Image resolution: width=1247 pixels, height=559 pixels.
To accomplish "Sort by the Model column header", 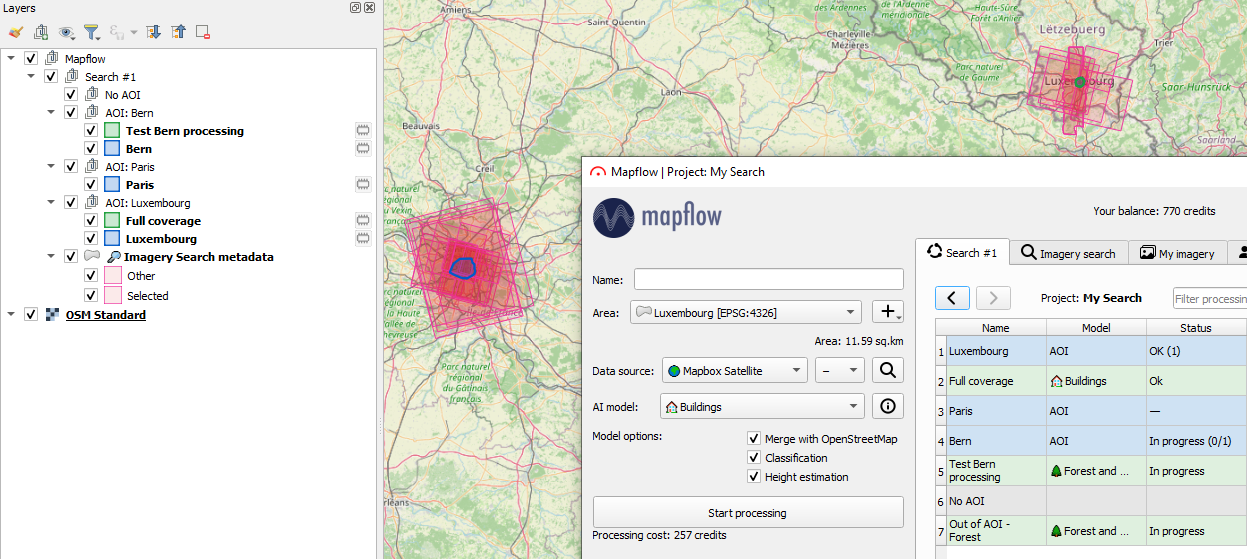I will [x=1096, y=328].
